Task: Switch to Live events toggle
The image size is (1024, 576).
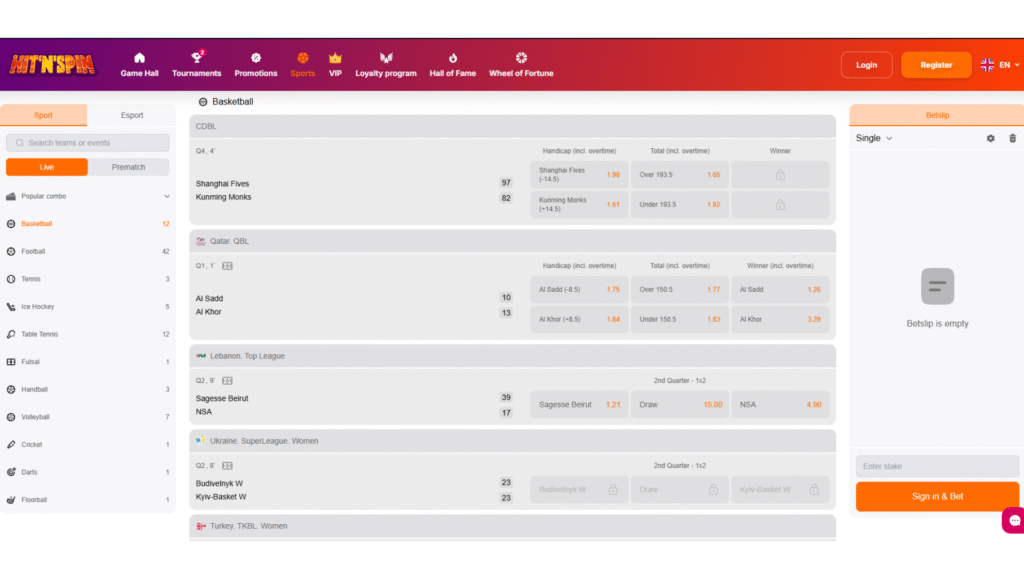Action: (47, 167)
